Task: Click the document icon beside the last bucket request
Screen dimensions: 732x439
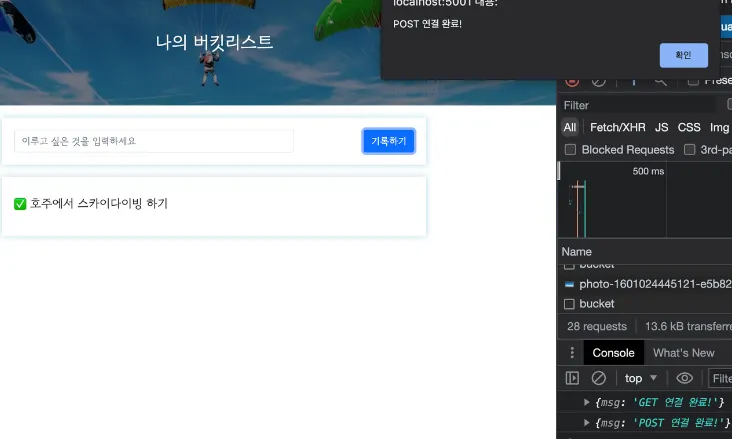Action: click(x=569, y=304)
